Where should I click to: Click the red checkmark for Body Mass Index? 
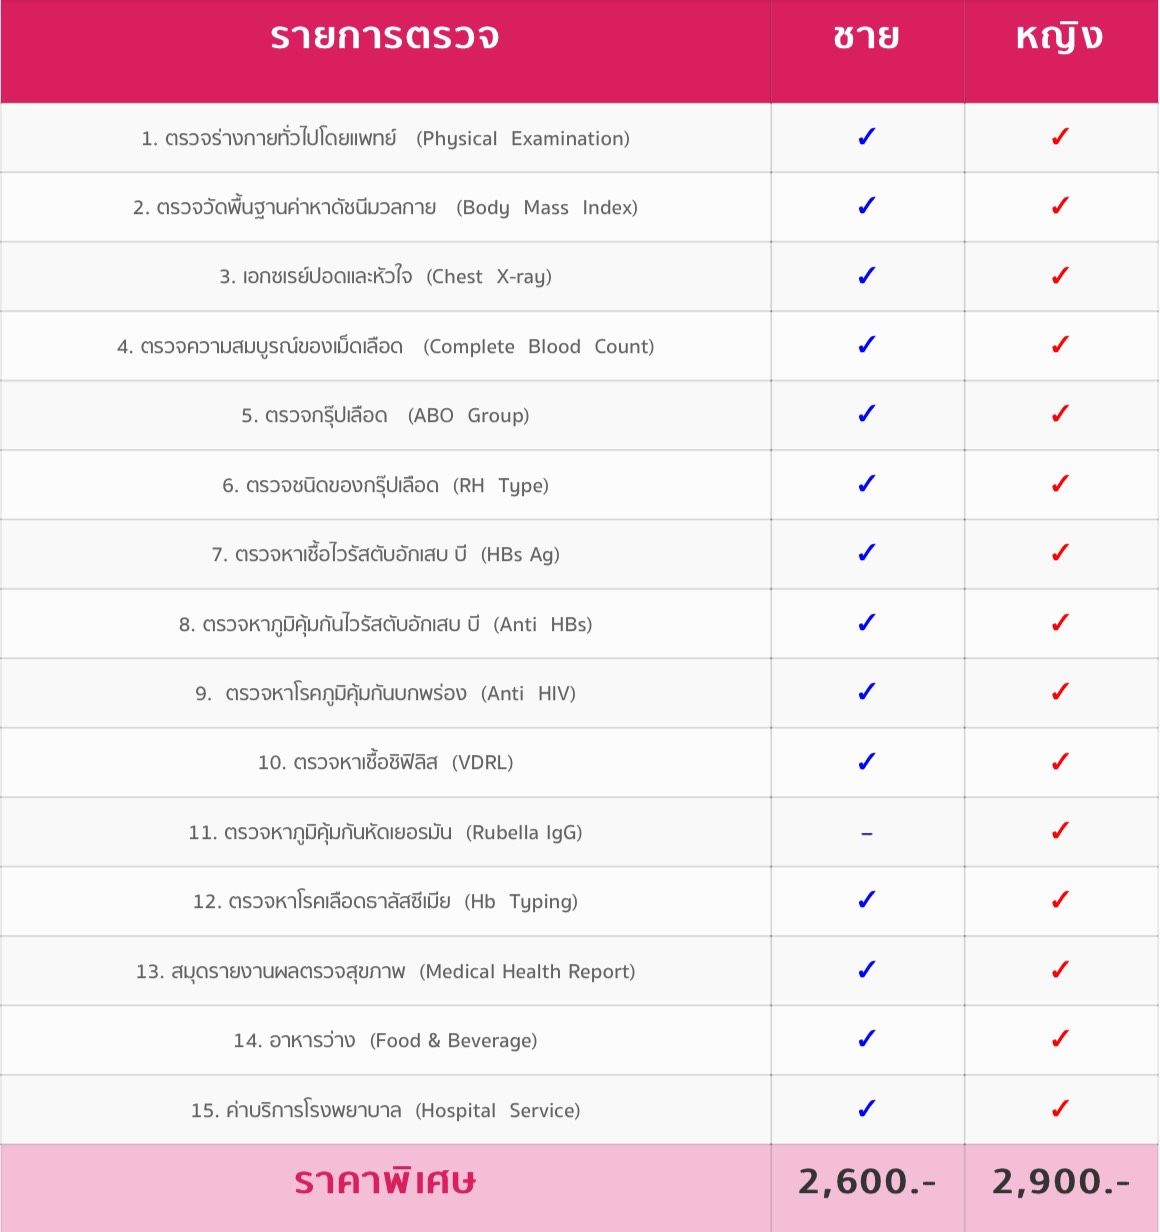point(1060,206)
